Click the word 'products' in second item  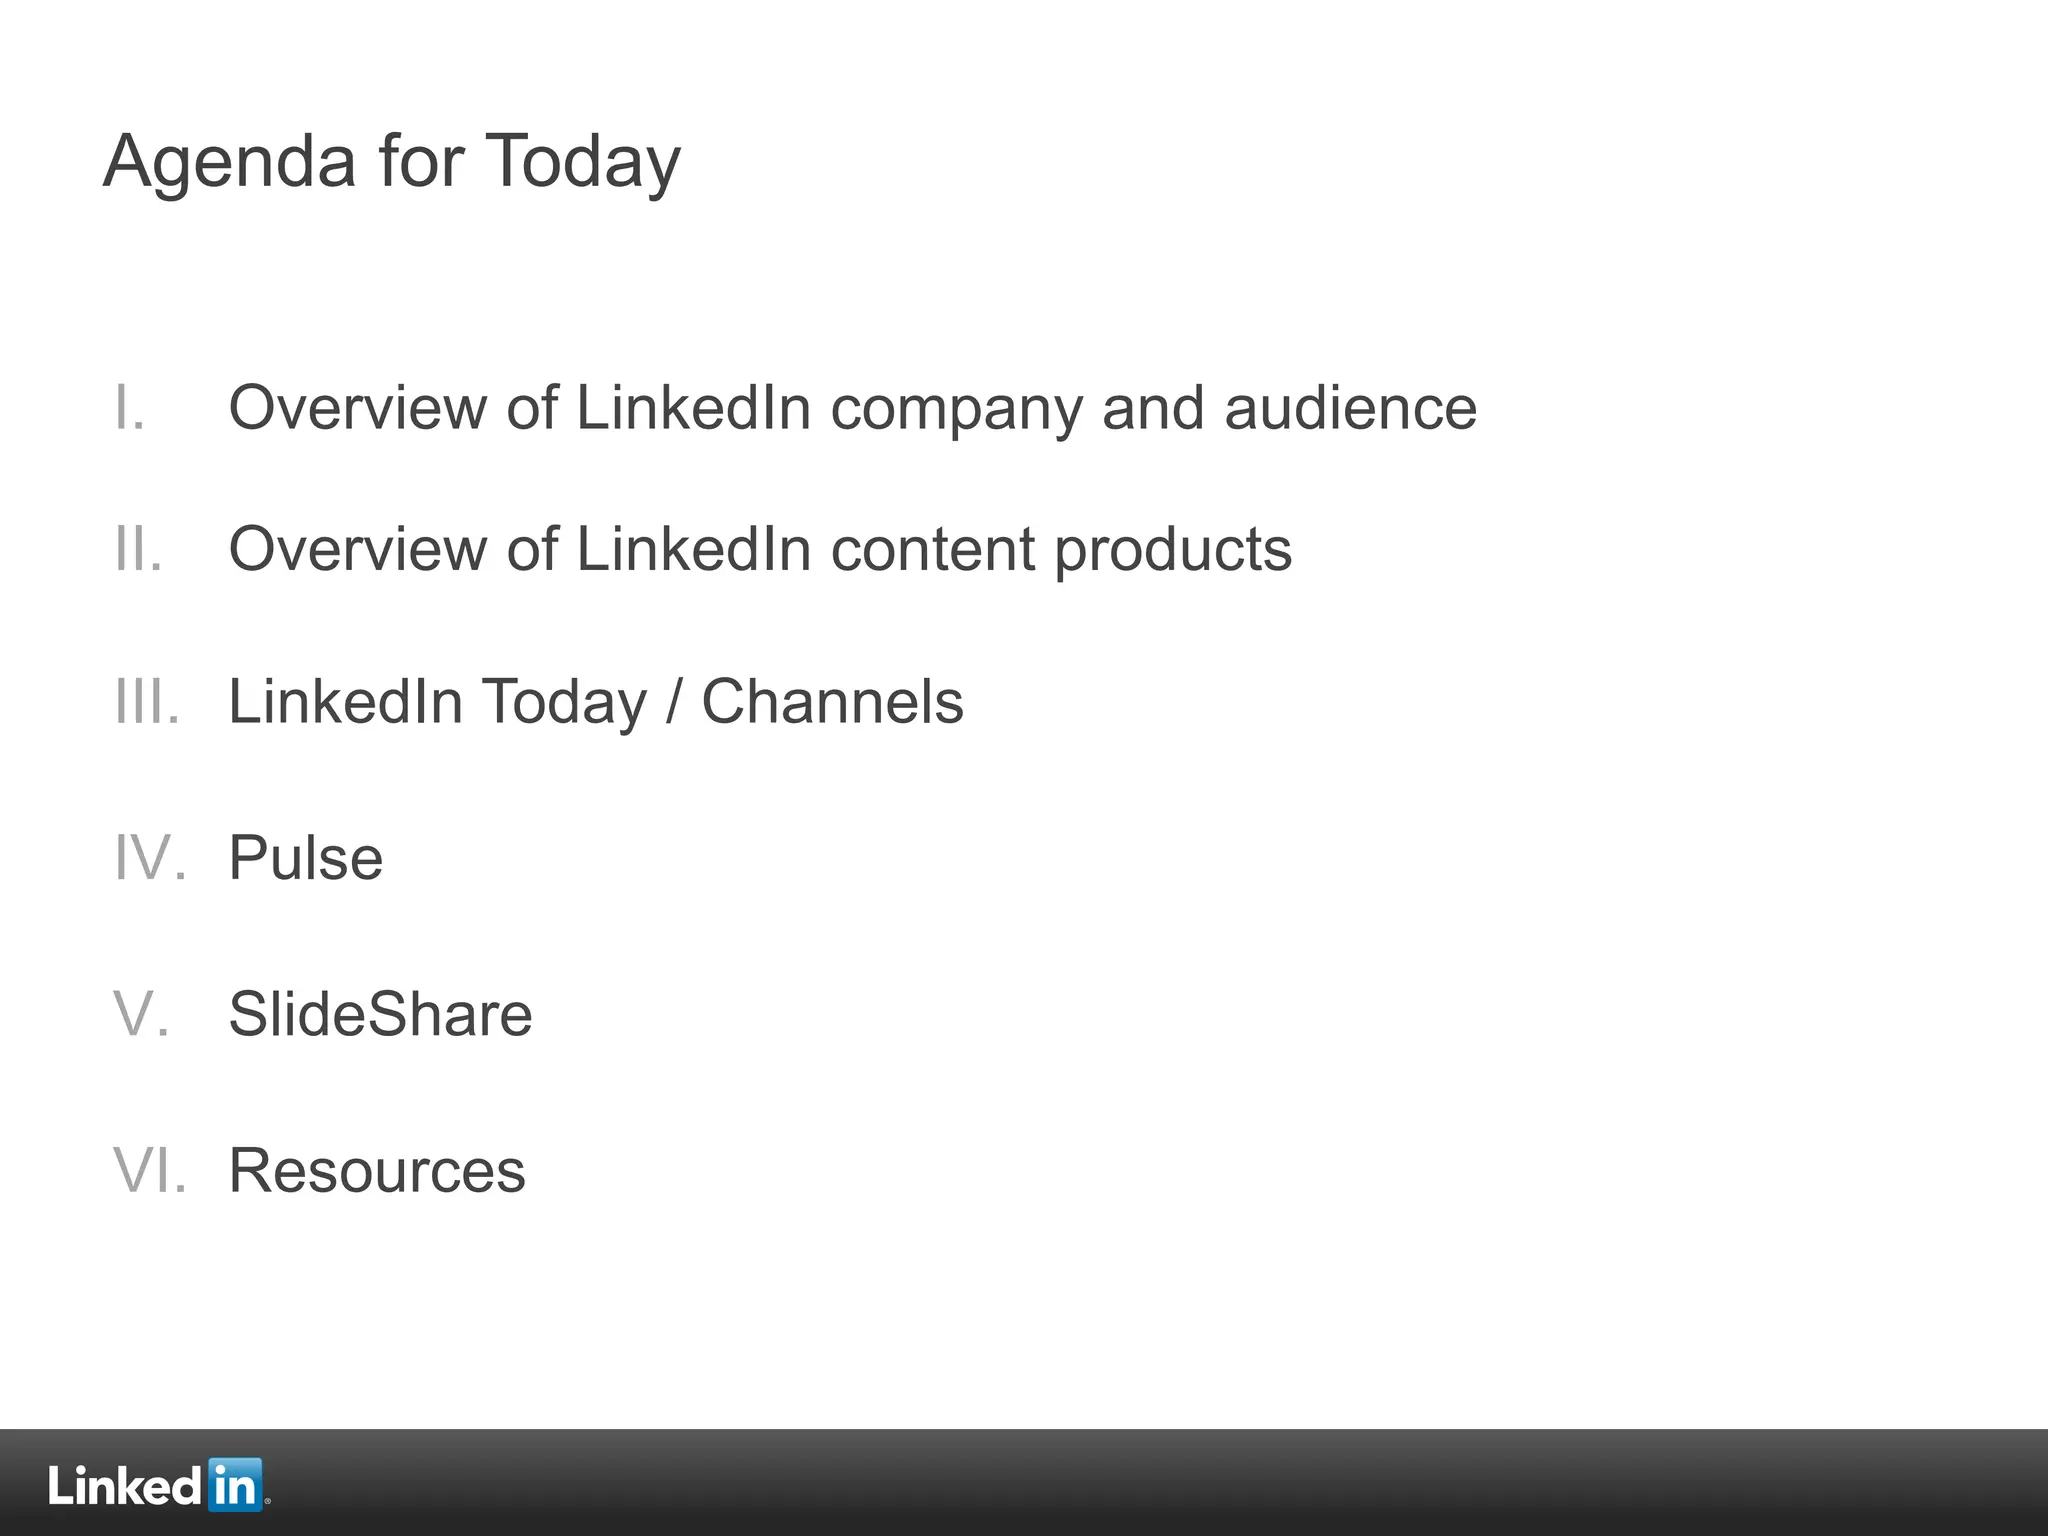tap(1173, 551)
